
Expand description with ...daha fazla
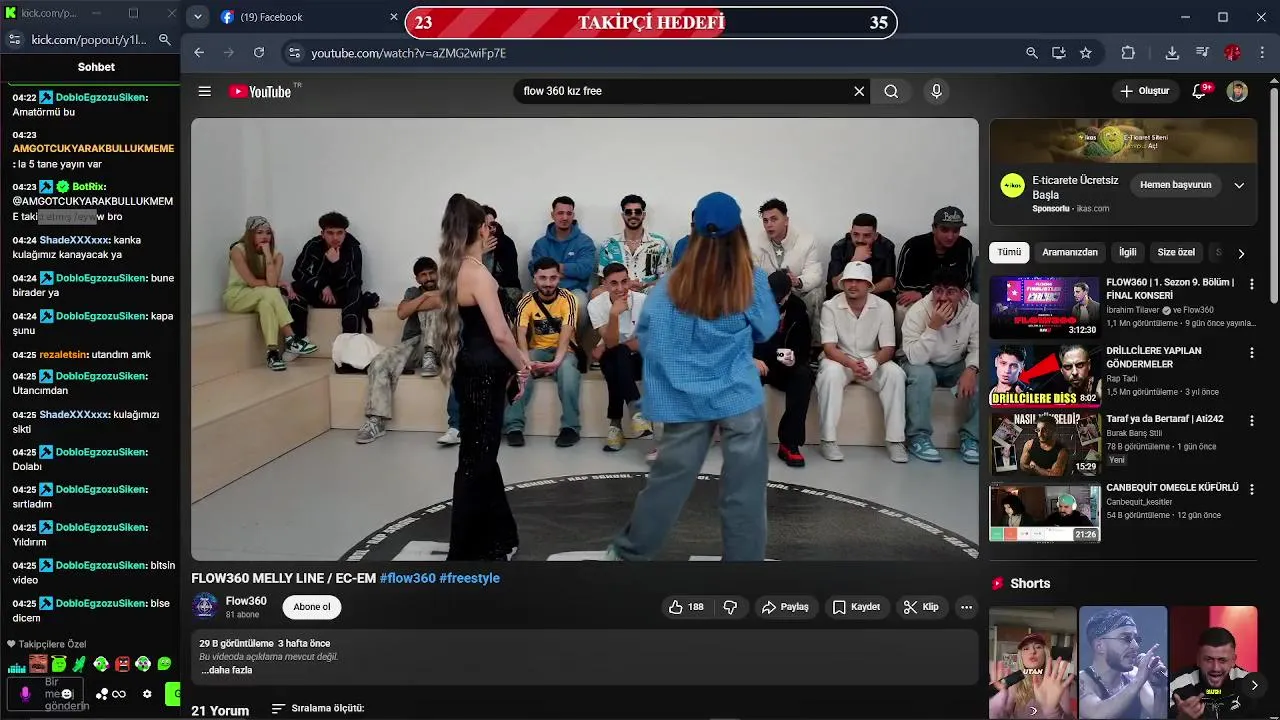pos(226,670)
